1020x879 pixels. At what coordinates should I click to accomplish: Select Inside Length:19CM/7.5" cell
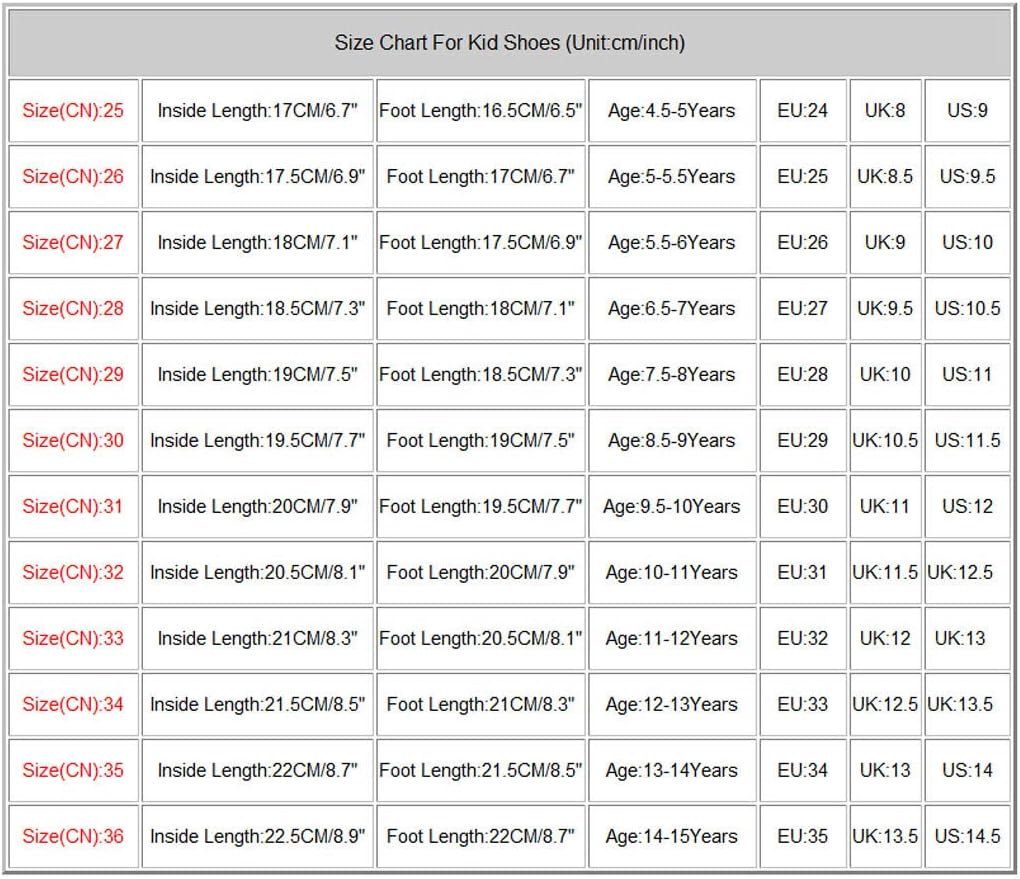(x=257, y=374)
